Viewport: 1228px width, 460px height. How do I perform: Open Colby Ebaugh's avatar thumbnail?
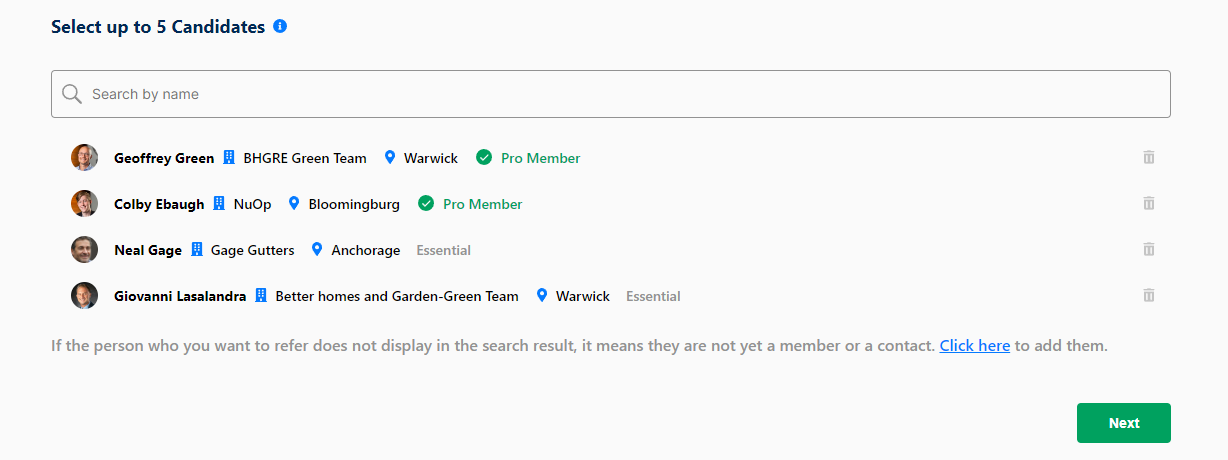[84, 203]
